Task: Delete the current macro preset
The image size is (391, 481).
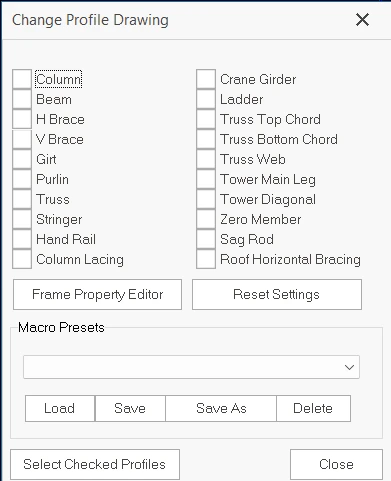Action: [313, 408]
